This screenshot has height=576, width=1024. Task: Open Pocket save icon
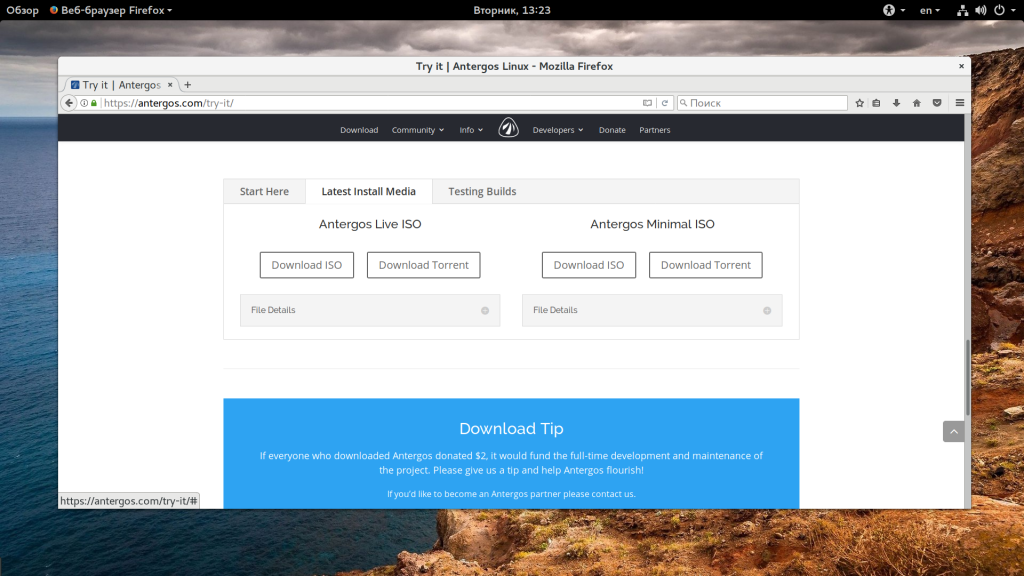coord(937,103)
